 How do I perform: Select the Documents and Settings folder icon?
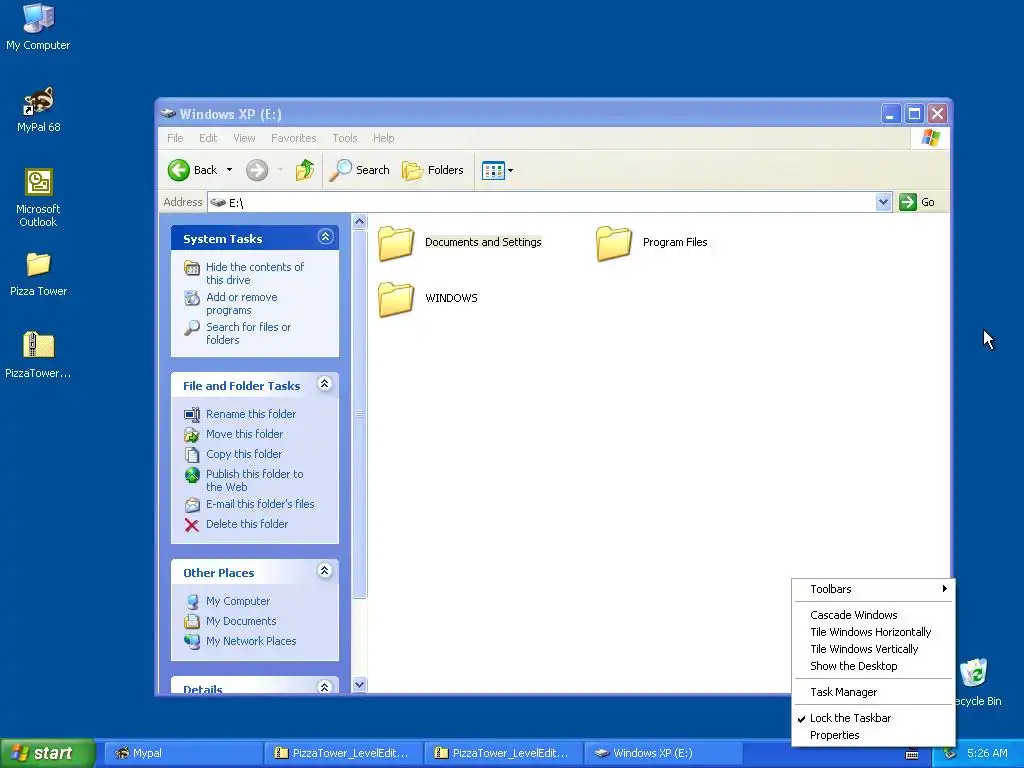coord(396,244)
